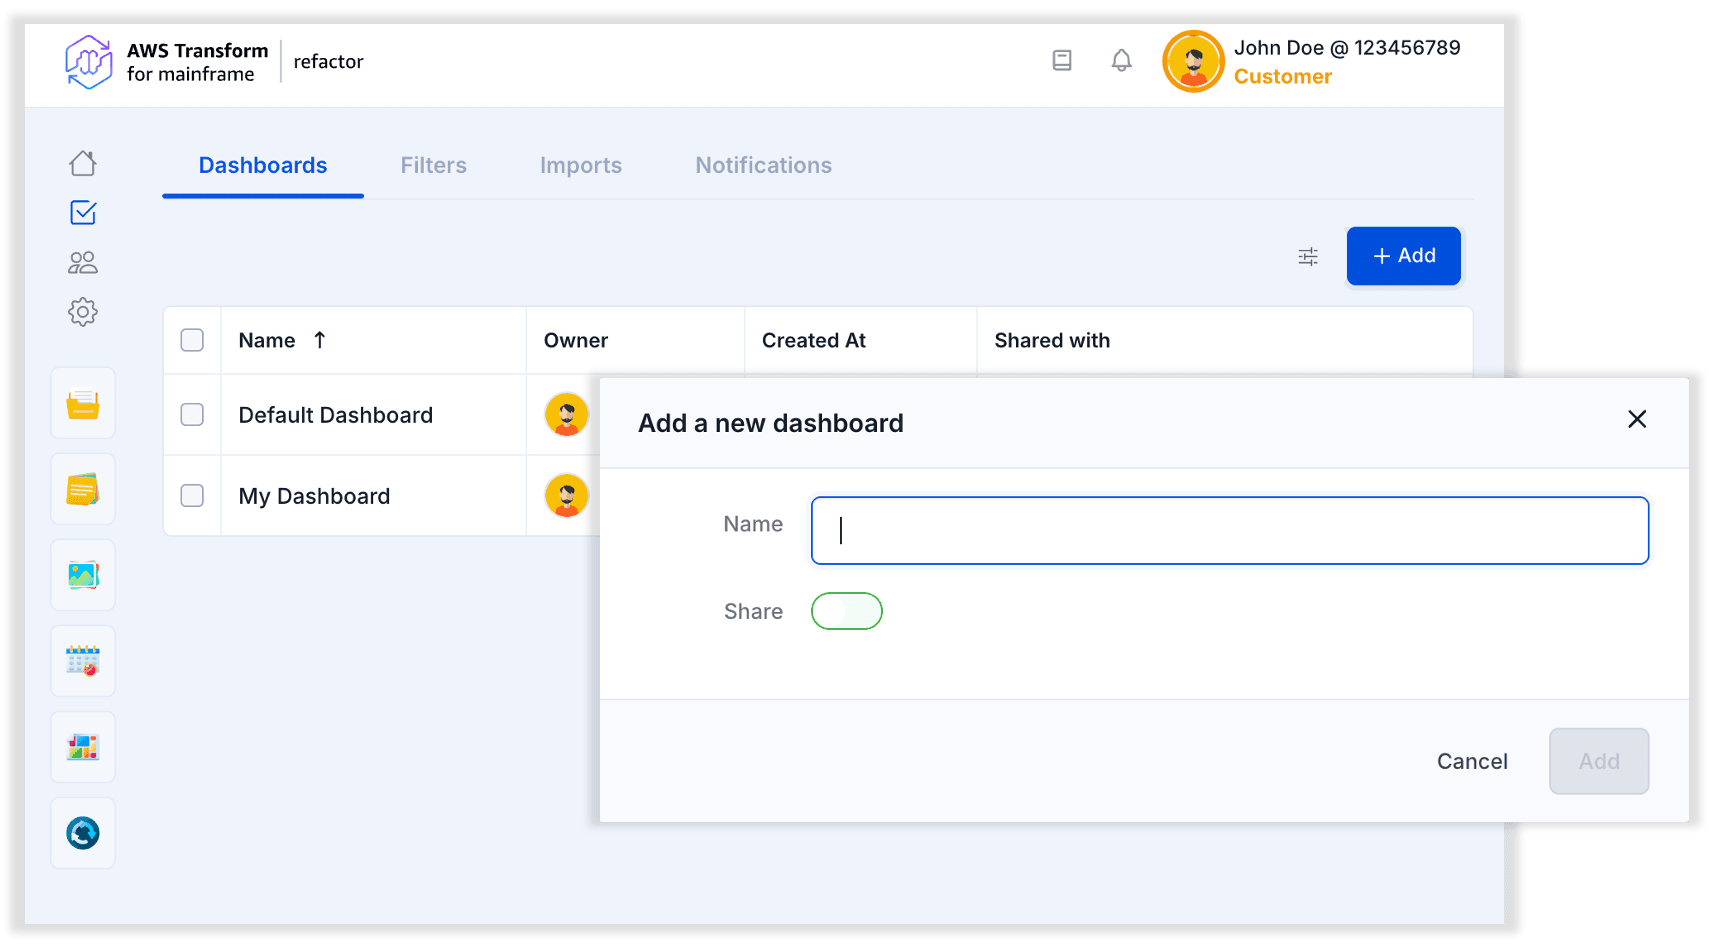Image resolution: width=1728 pixels, height=948 pixels.
Task: Click the home icon in sidebar
Action: [83, 163]
